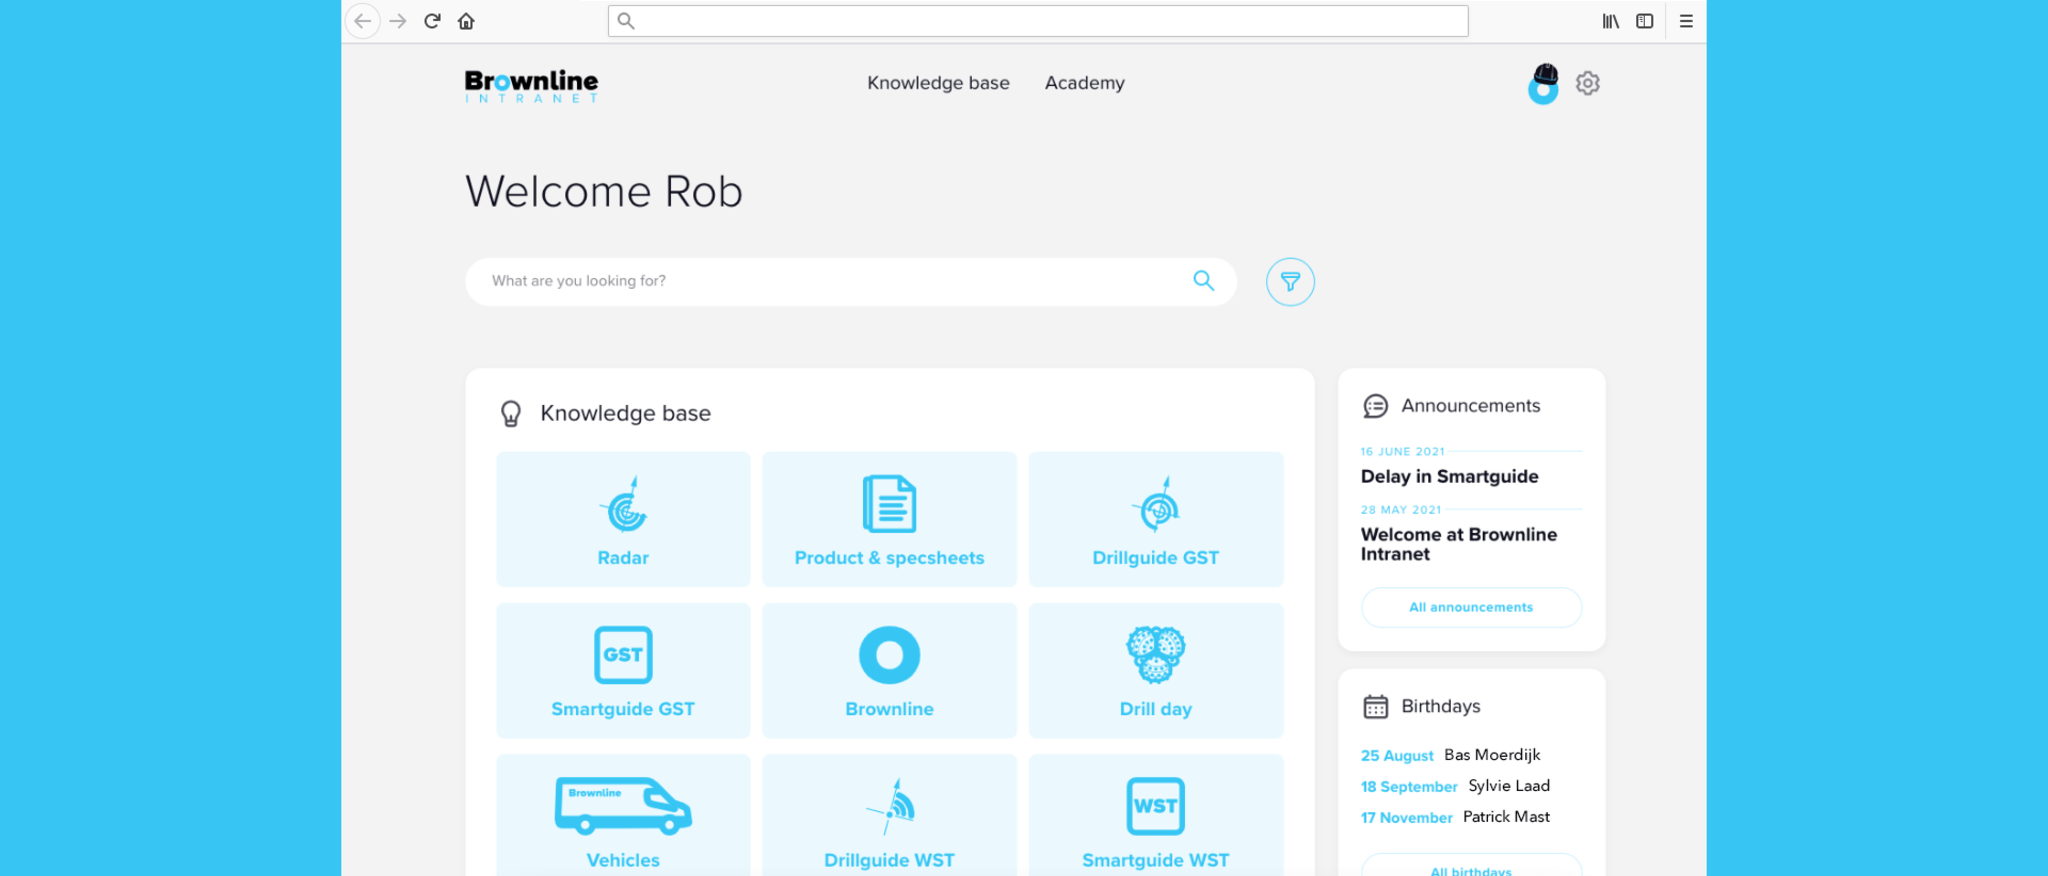The height and width of the screenshot is (876, 2048).
Task: Open the search filter funnel button
Action: pyautogui.click(x=1290, y=282)
